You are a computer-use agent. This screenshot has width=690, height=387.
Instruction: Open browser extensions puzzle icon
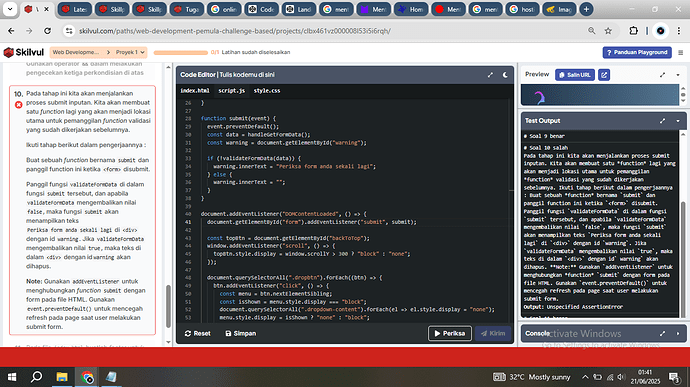click(633, 31)
